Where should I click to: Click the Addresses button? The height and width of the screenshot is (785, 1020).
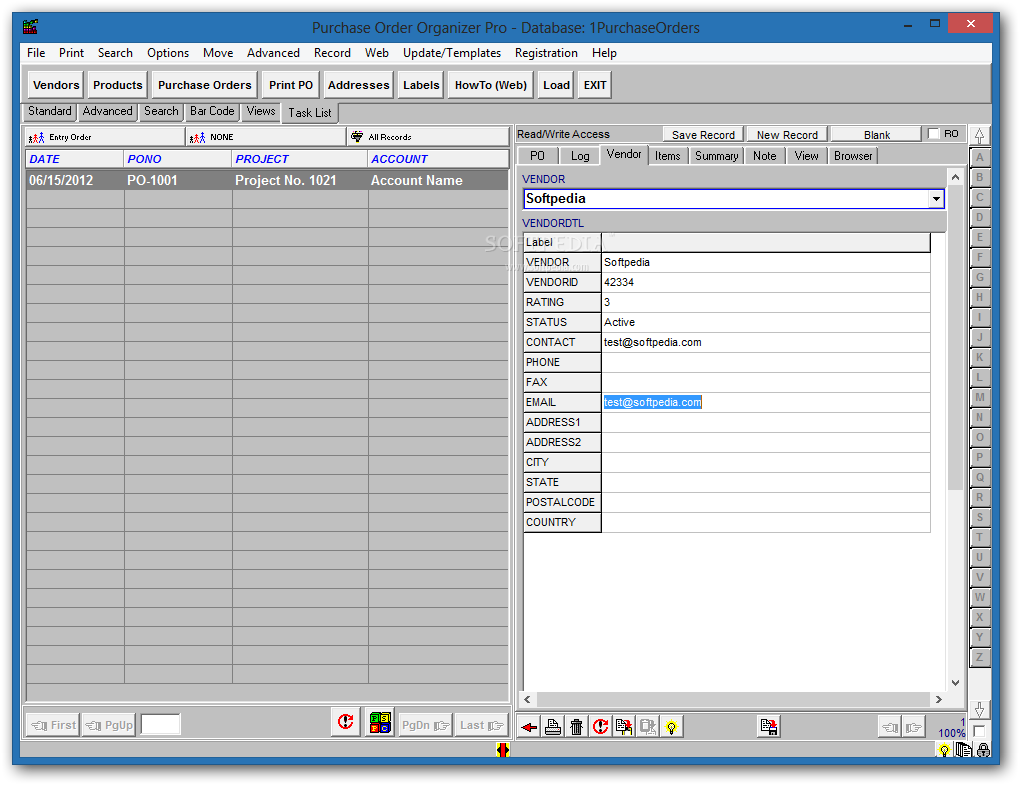(x=358, y=85)
